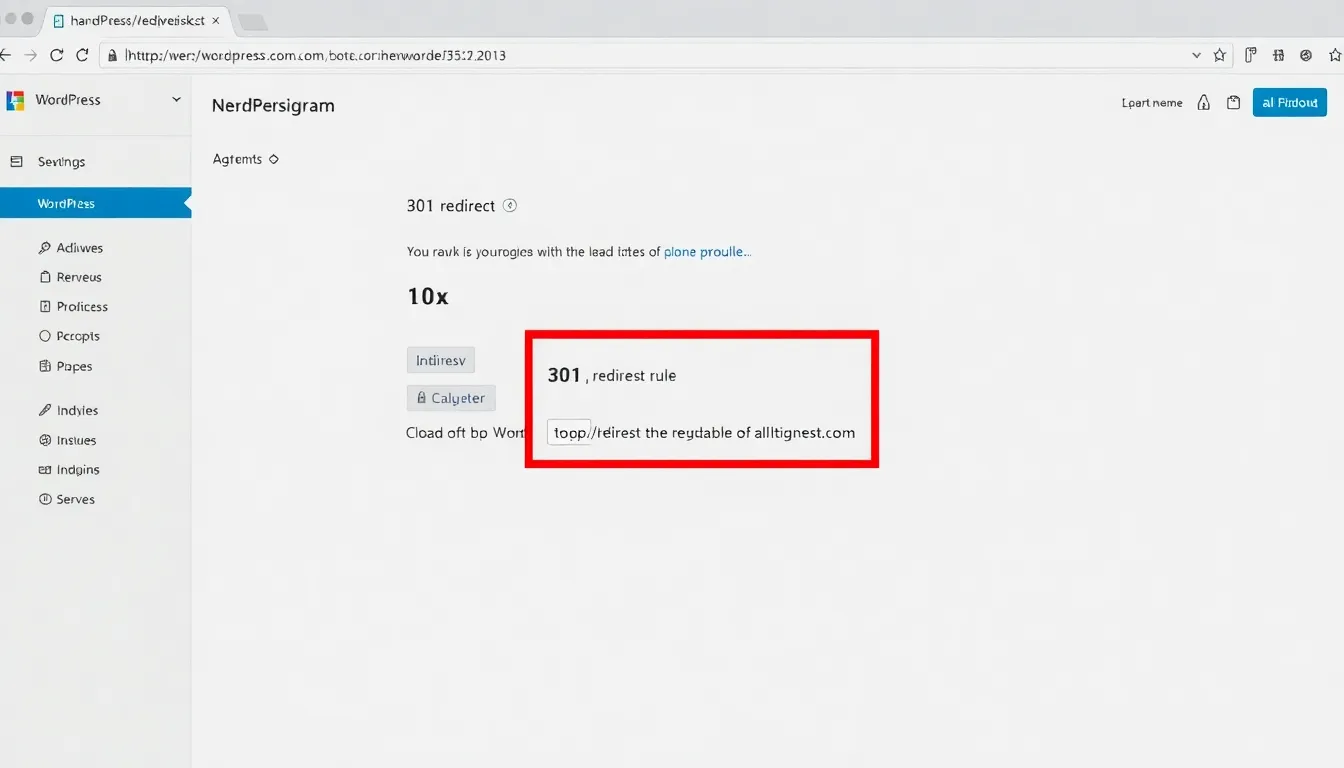This screenshot has height=768, width=1344.
Task: Open the plone proulle link
Action: [707, 251]
